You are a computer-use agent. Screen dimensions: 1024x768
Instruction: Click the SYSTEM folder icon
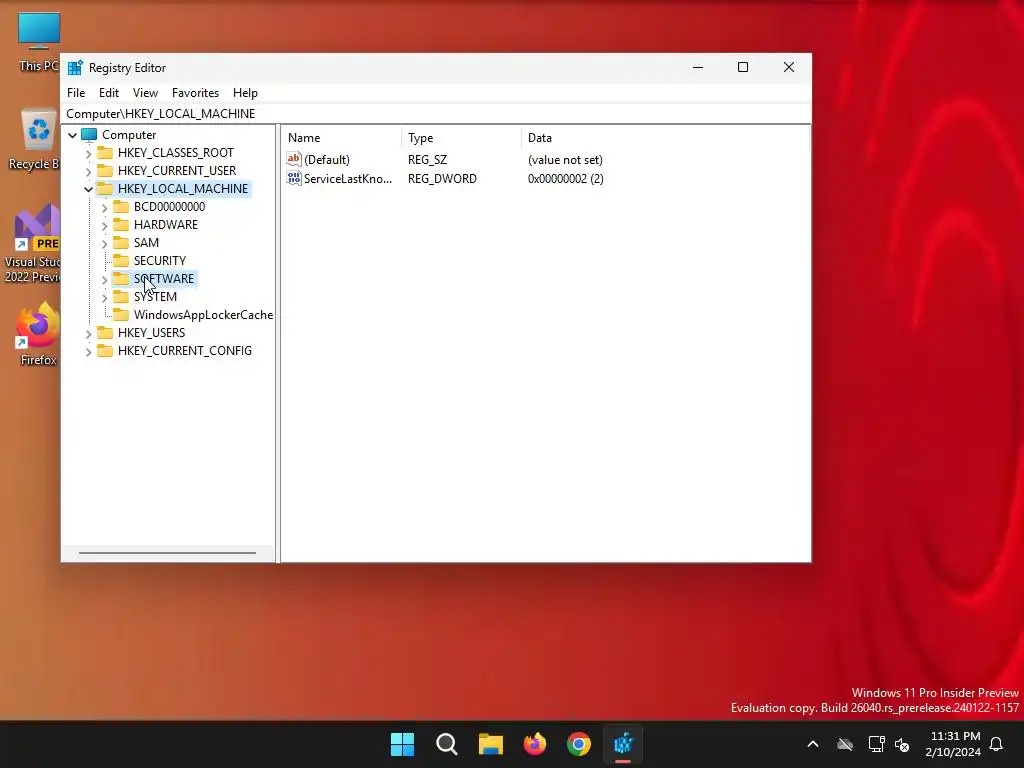click(x=121, y=296)
